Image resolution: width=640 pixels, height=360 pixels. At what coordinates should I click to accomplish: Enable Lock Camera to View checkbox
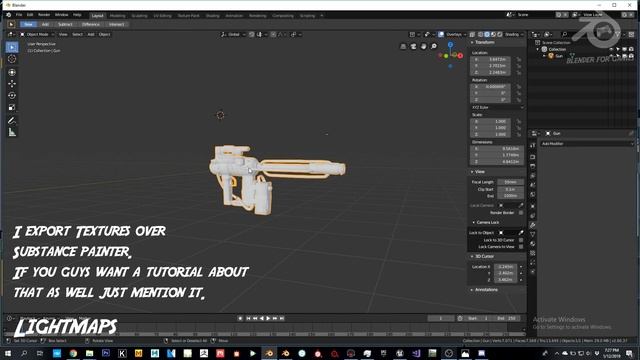(x=521, y=247)
